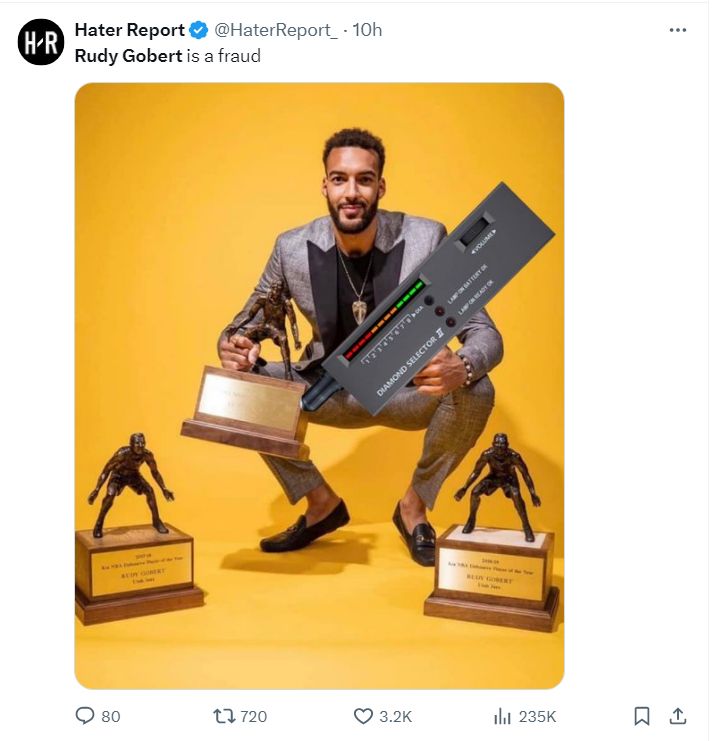Click the 235K views count
712x741 pixels.
coord(538,716)
